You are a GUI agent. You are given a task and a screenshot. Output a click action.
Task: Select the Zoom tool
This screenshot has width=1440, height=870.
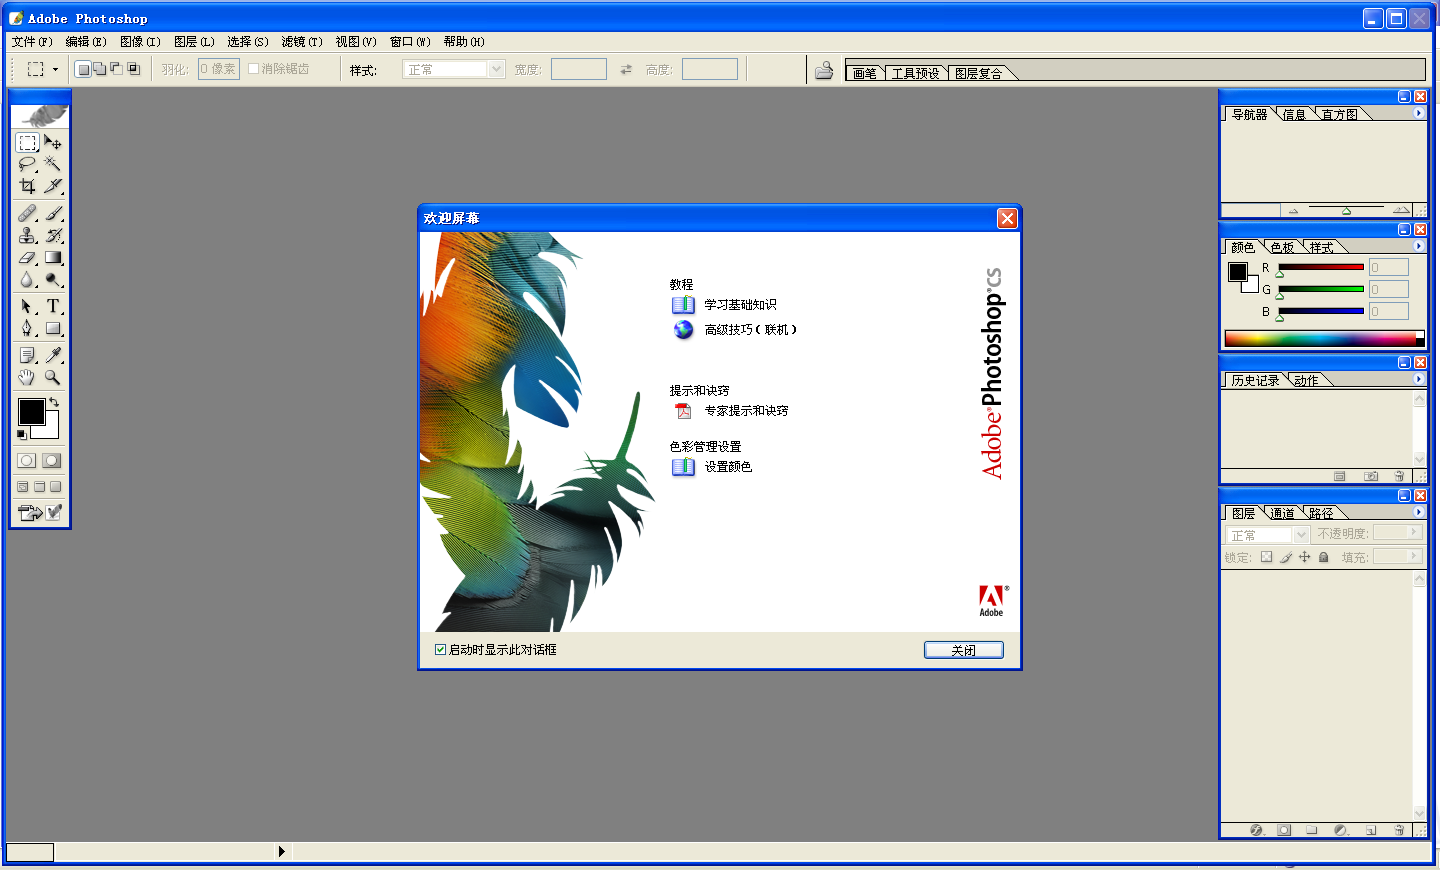53,377
